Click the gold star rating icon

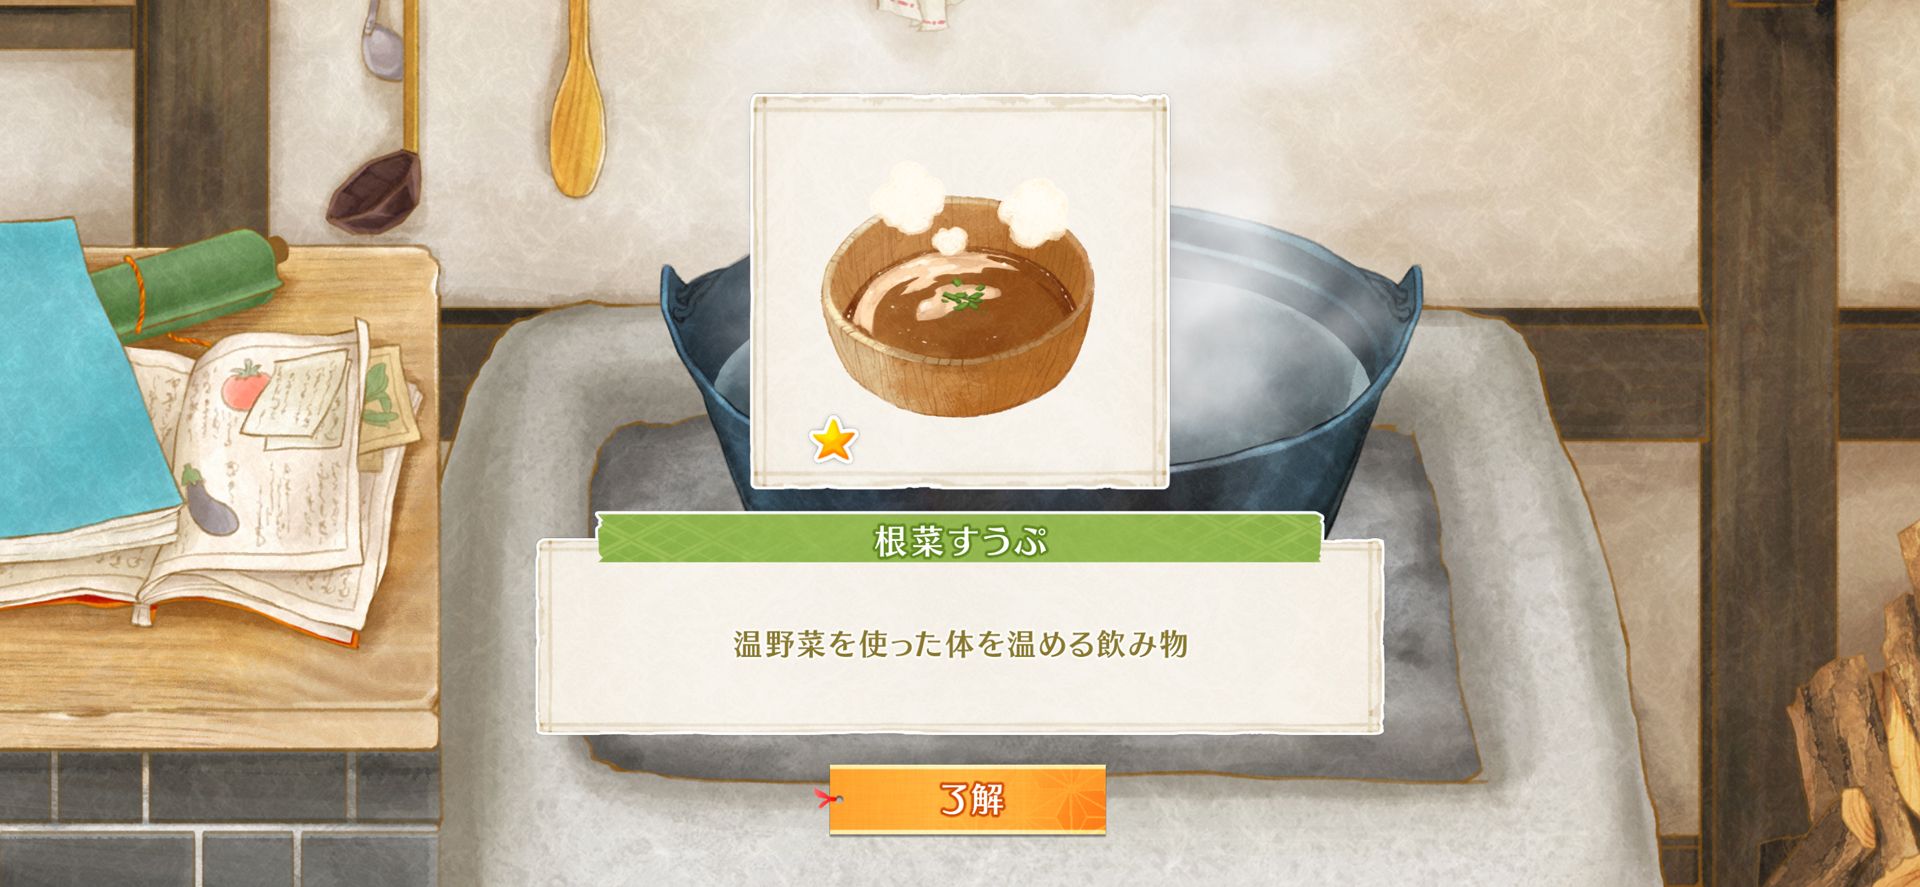[833, 441]
